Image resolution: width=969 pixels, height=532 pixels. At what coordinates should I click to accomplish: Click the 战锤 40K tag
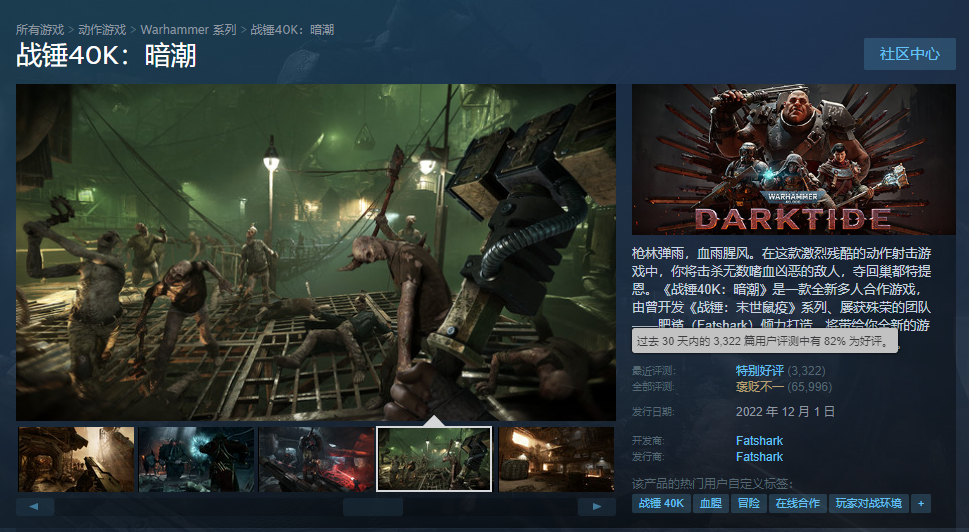[x=661, y=504]
